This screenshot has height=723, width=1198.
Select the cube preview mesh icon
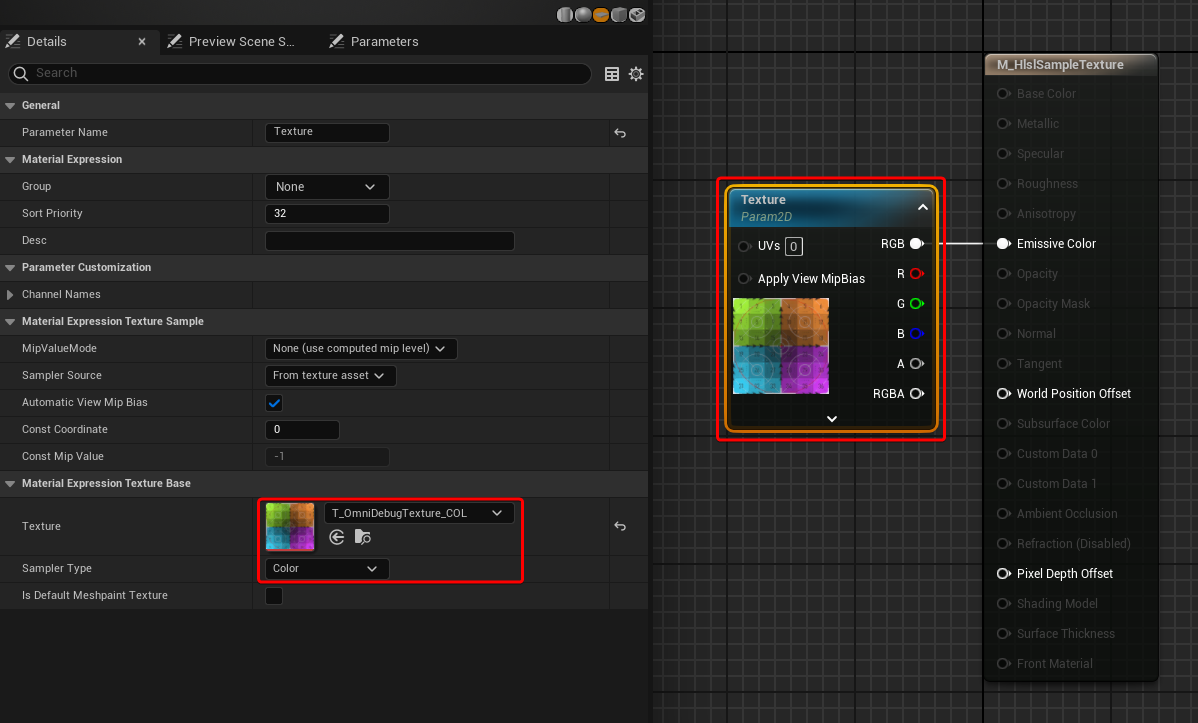pos(619,14)
